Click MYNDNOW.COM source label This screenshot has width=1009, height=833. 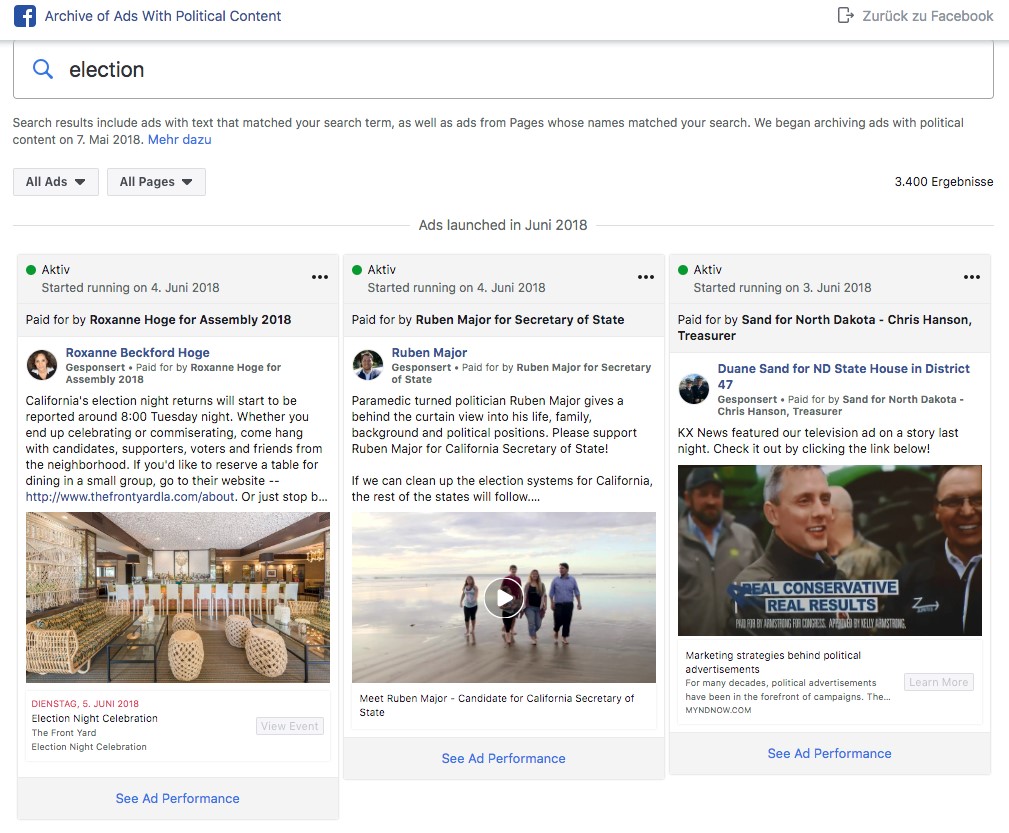[718, 710]
